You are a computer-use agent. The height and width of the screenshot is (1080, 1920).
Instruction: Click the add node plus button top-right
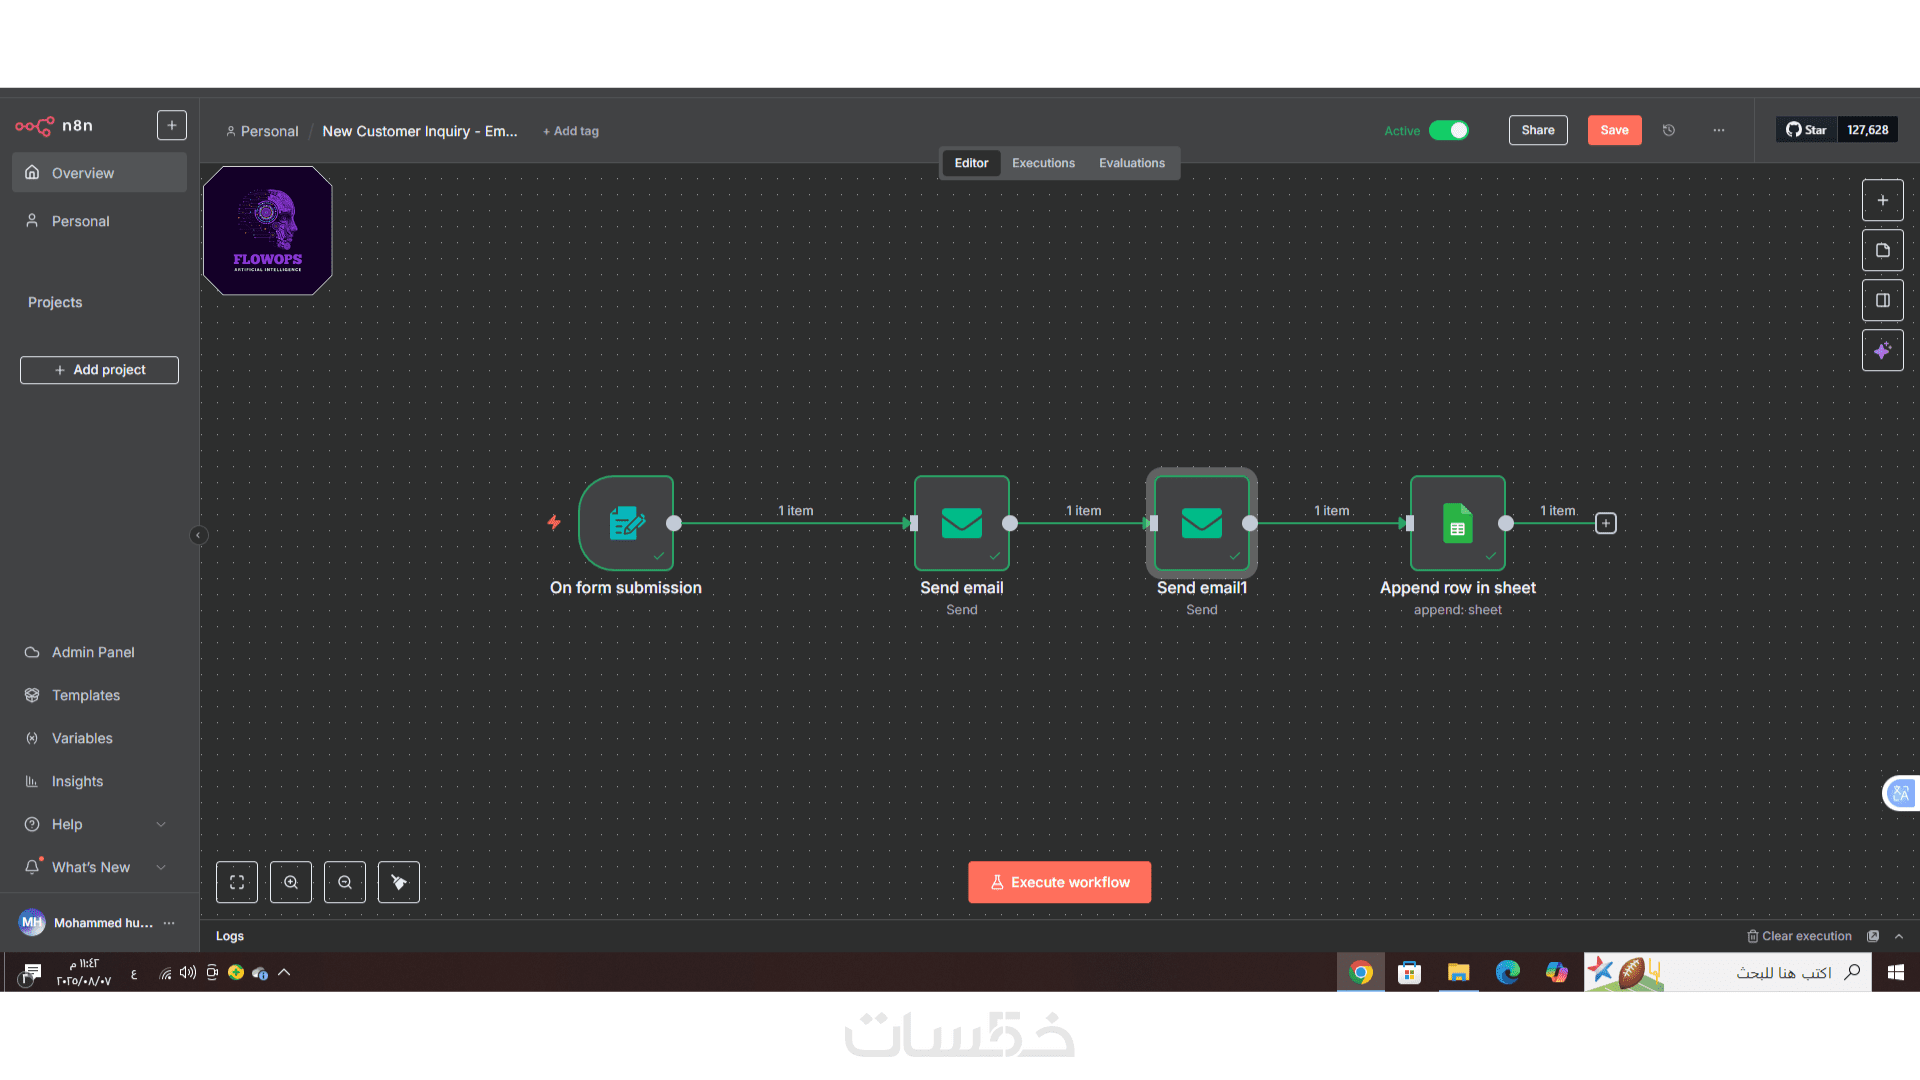(1882, 200)
